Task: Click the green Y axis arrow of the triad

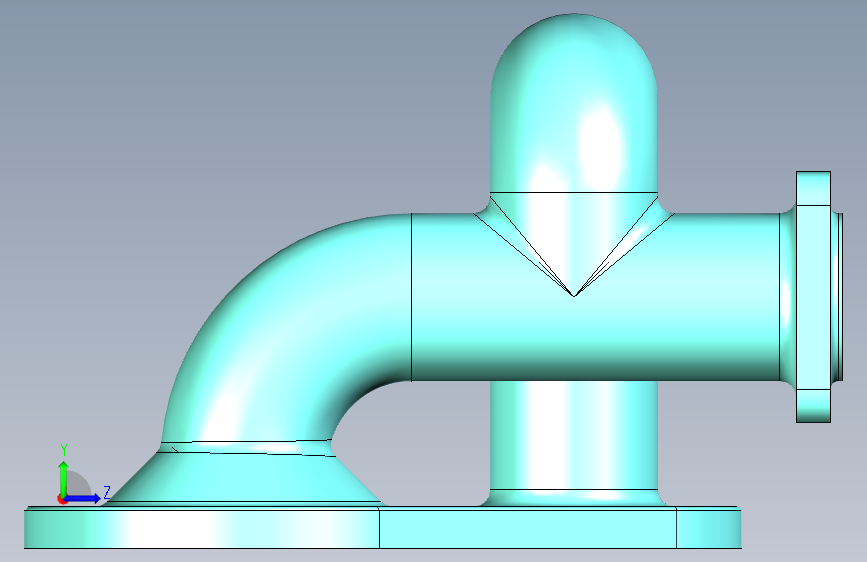Action: pyautogui.click(x=64, y=478)
